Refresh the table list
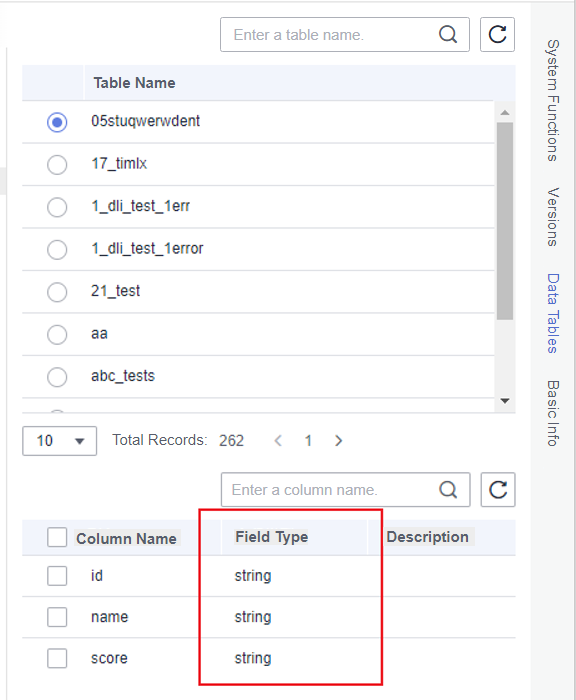The image size is (576, 700). pyautogui.click(x=497, y=34)
